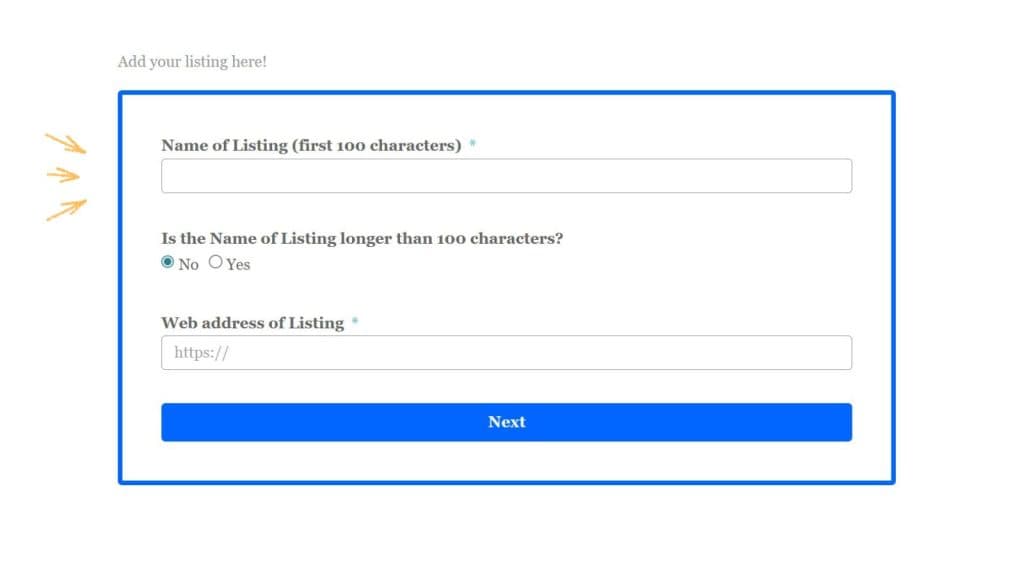Click the word 'Next' on the button
This screenshot has height=576, width=1024.
coord(506,422)
